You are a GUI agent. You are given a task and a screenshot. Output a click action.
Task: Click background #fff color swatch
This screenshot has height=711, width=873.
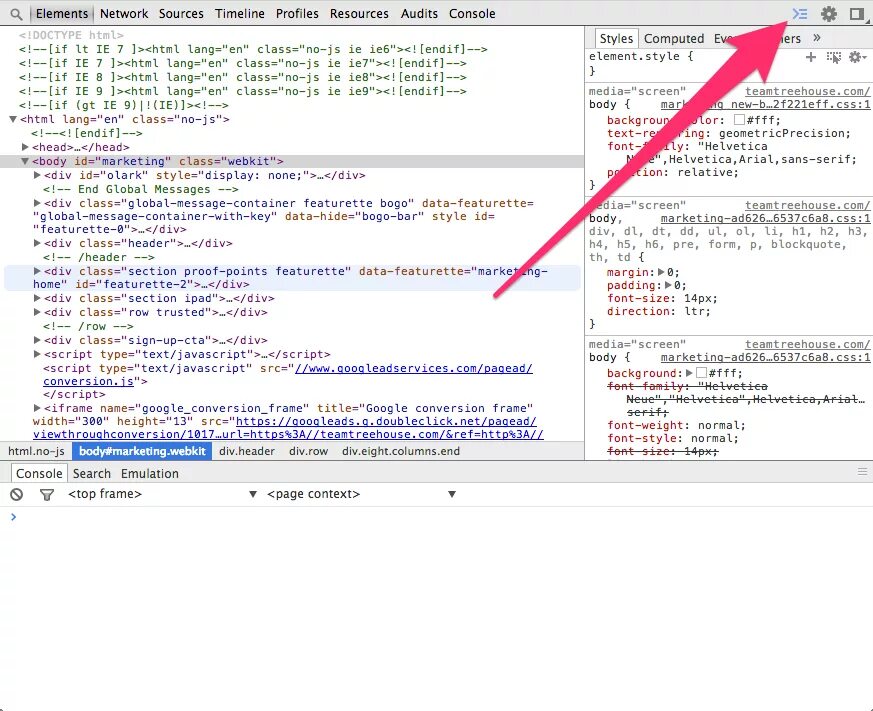(x=702, y=373)
